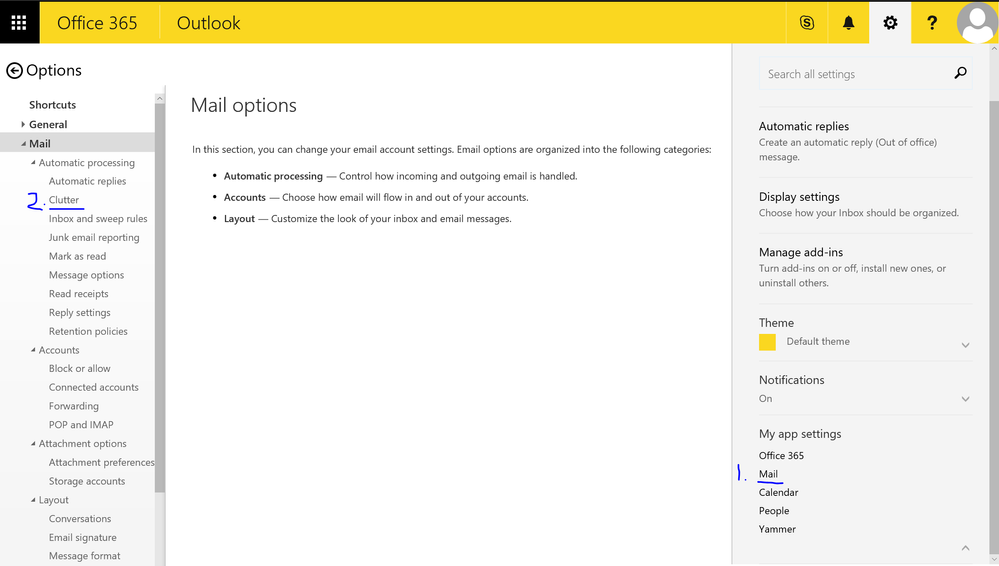The image size is (999, 566).
Task: Open Retention policies
Action: (x=88, y=331)
